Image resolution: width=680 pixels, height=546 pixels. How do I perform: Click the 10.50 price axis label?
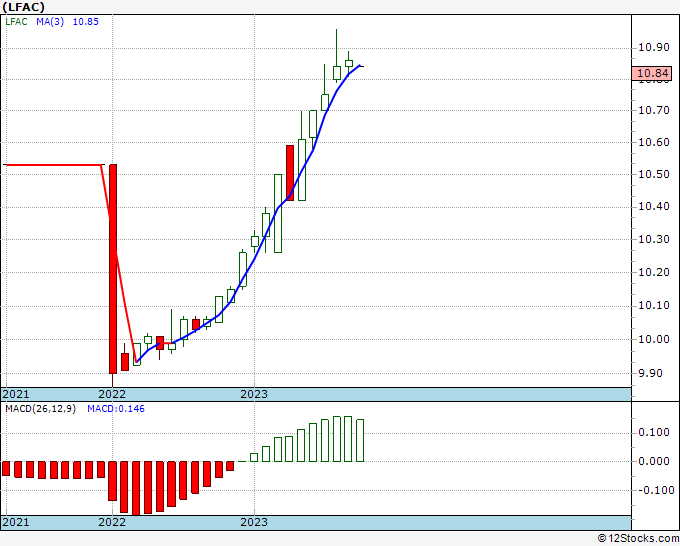[654, 174]
